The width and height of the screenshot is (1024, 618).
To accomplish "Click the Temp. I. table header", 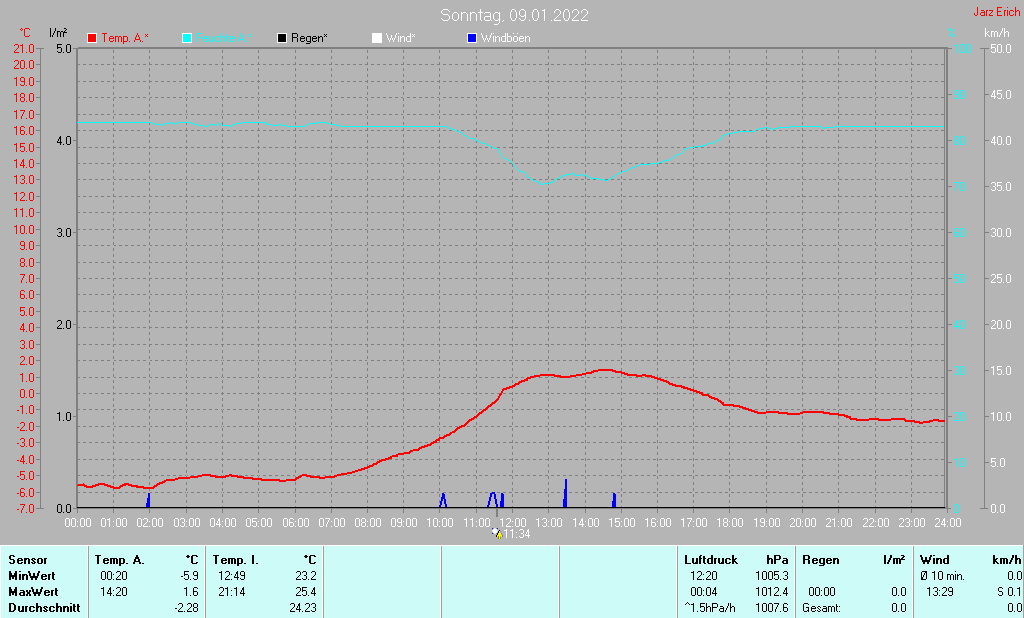I will pyautogui.click(x=235, y=560).
